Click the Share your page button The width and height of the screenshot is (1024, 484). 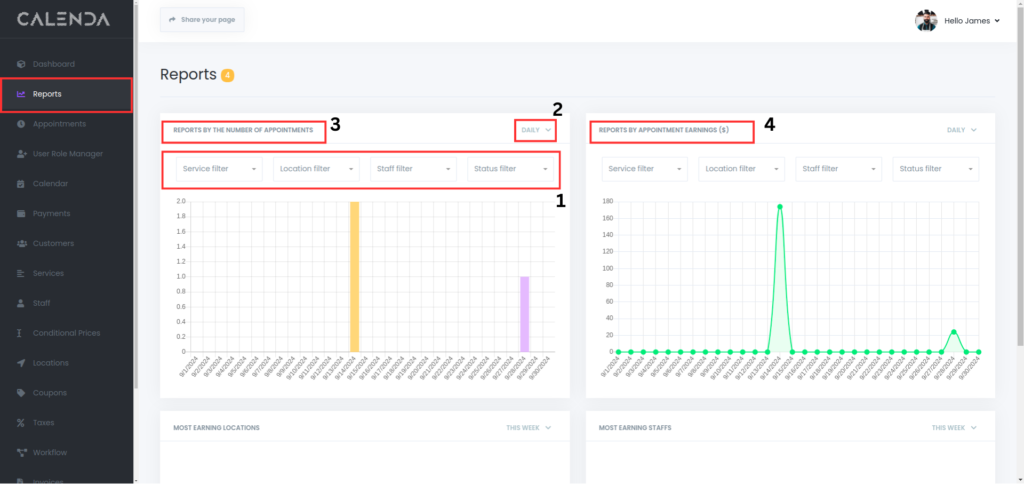point(202,19)
